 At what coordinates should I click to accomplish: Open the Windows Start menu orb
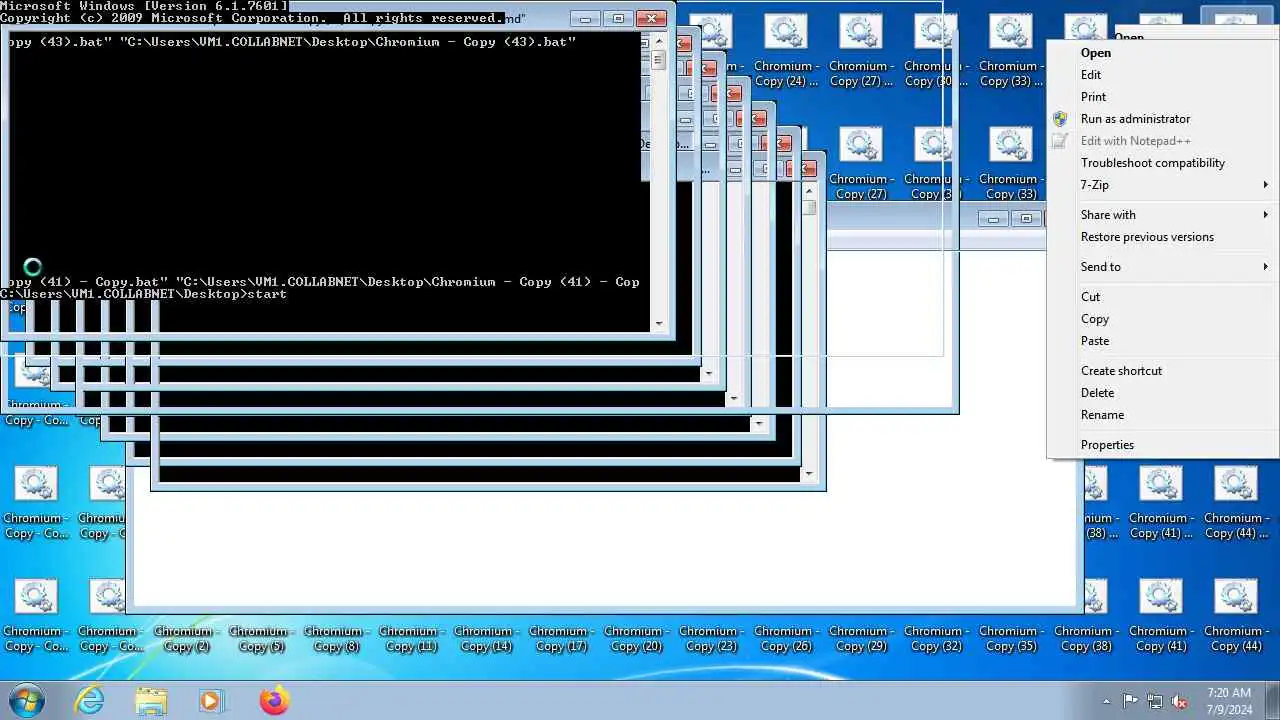[27, 700]
